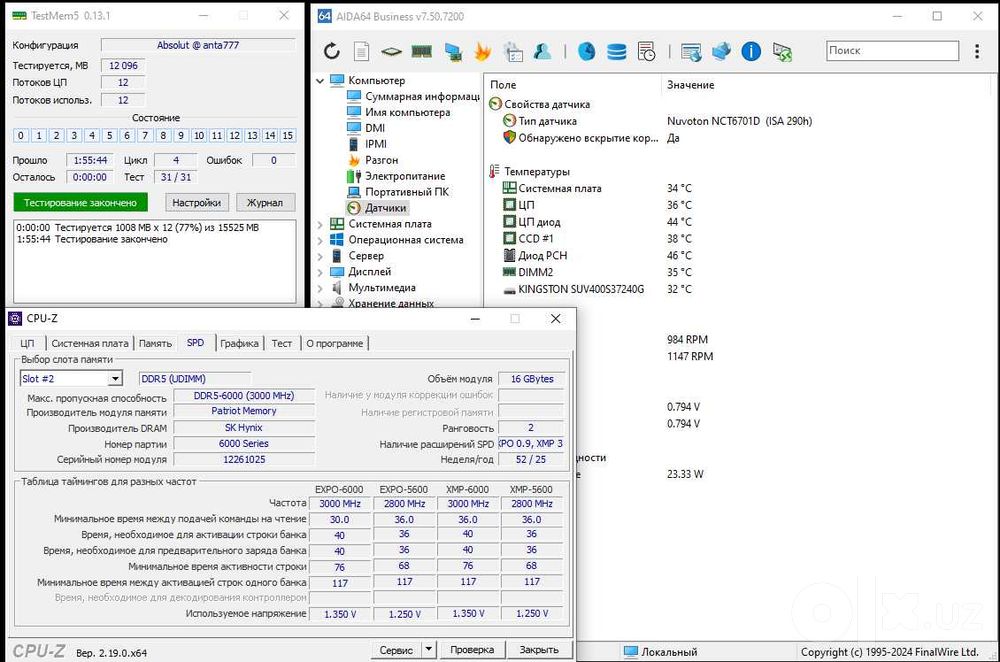Image resolution: width=1000 pixels, height=662 pixels.
Task: Click the blue info circle icon
Action: 751,51
